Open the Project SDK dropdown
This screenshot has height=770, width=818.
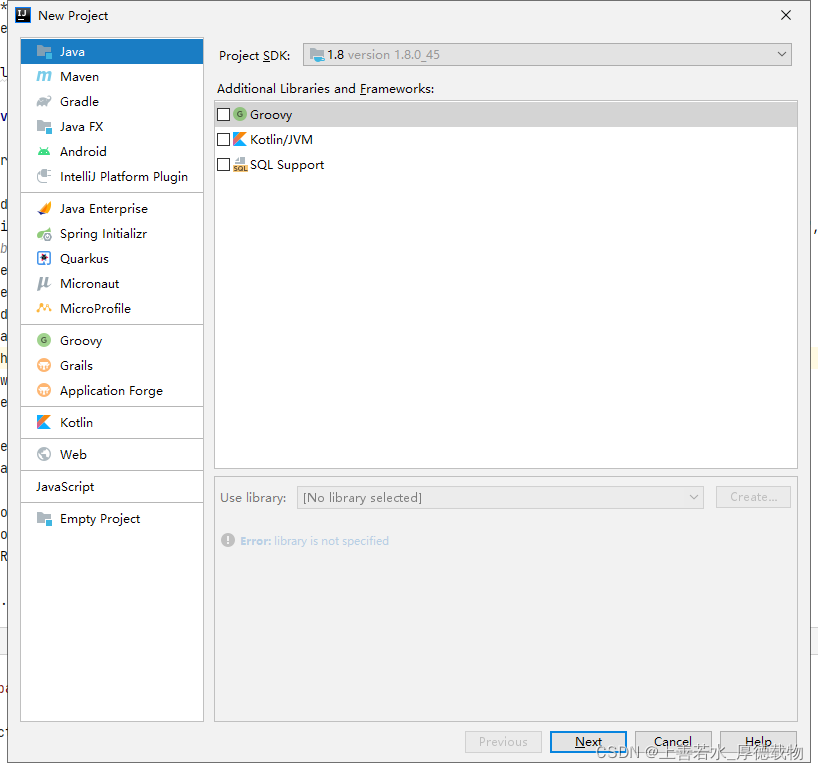point(547,54)
